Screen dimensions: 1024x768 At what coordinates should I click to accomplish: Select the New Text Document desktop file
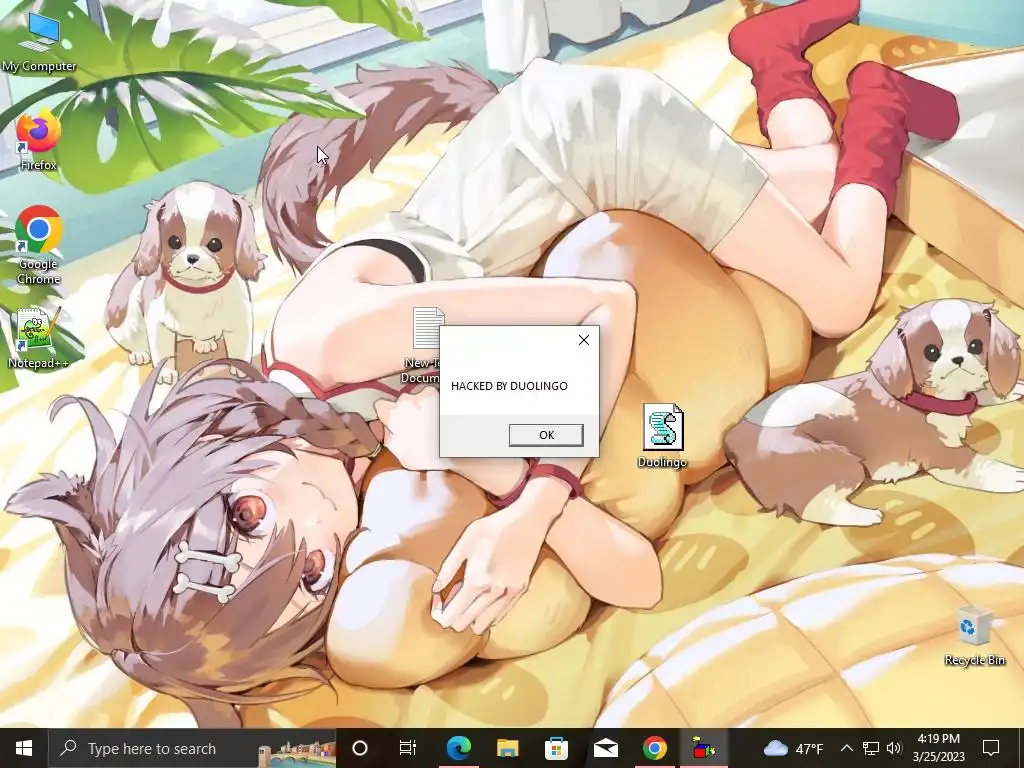[423, 345]
